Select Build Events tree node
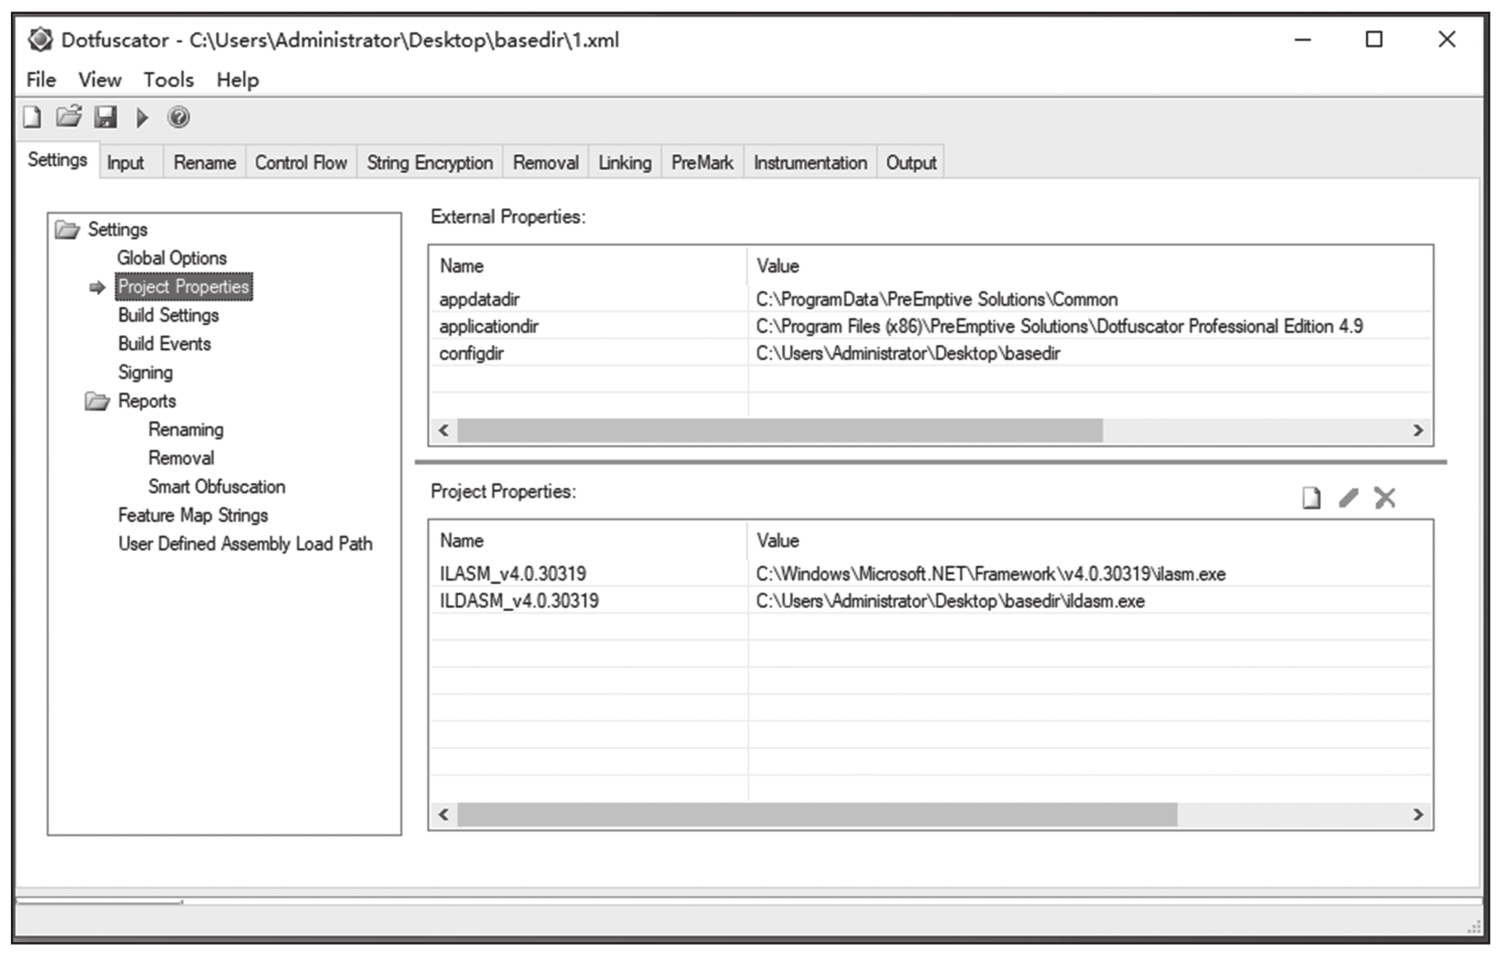The width and height of the screenshot is (1502, 955). (x=165, y=344)
